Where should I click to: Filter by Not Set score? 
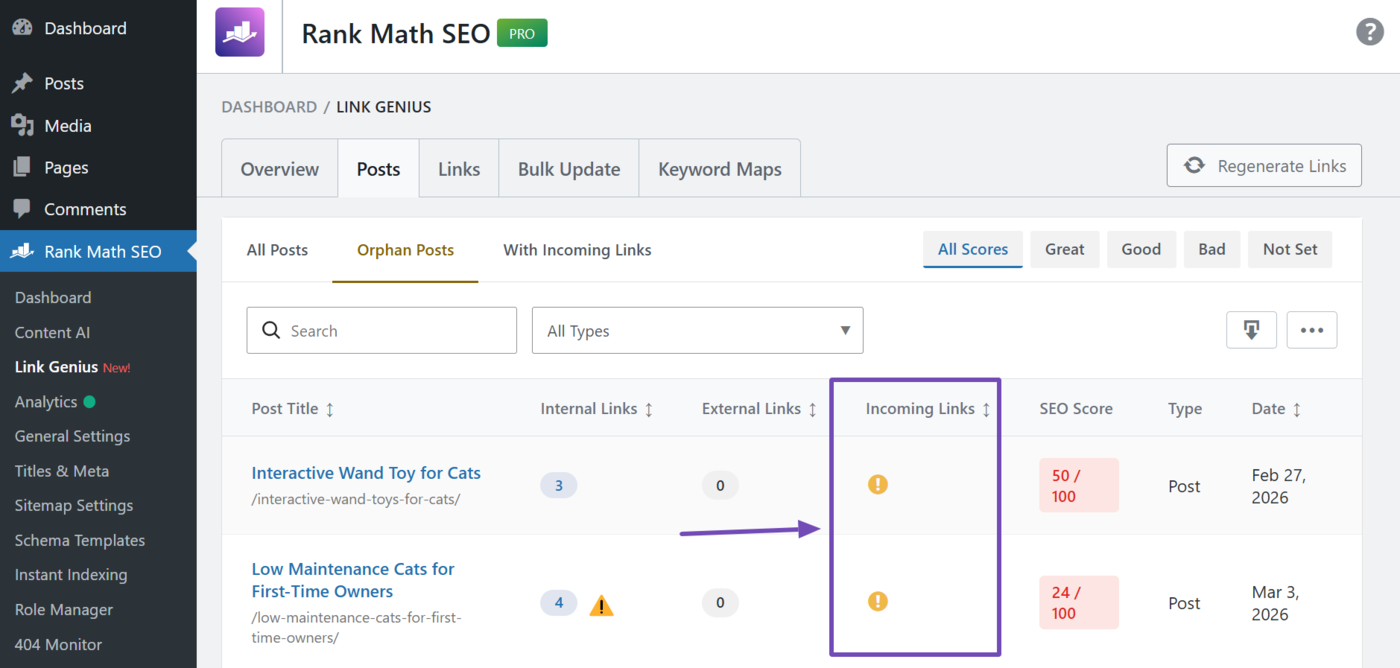(1290, 249)
